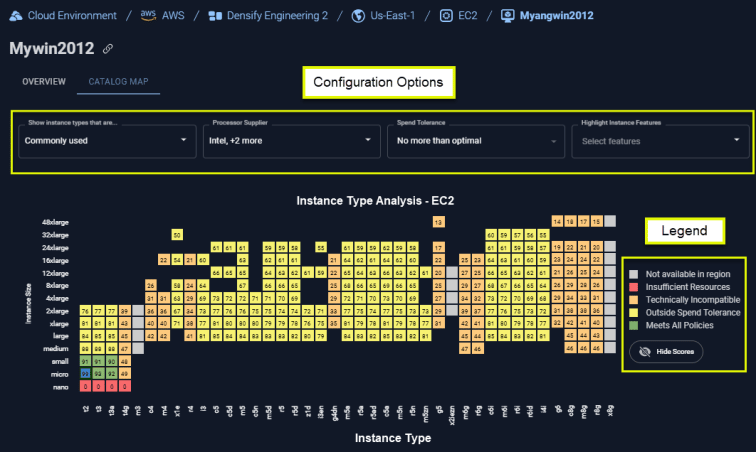The width and height of the screenshot is (756, 452).
Task: Click the crossed-eye icon in Hide Scores
Action: pyautogui.click(x=645, y=352)
